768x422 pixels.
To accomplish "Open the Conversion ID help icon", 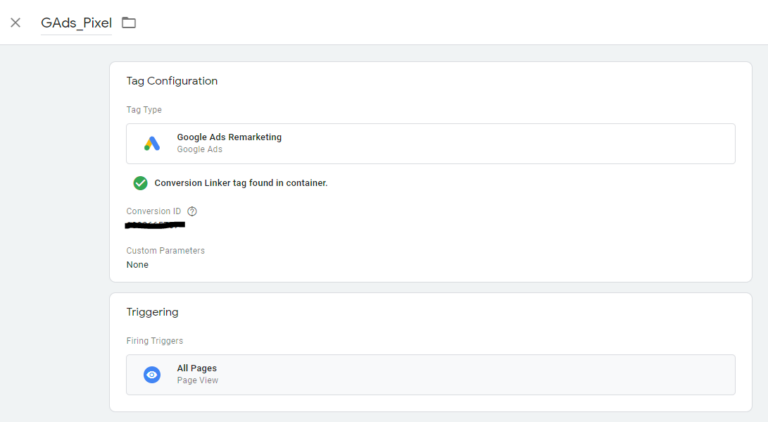I will point(192,211).
